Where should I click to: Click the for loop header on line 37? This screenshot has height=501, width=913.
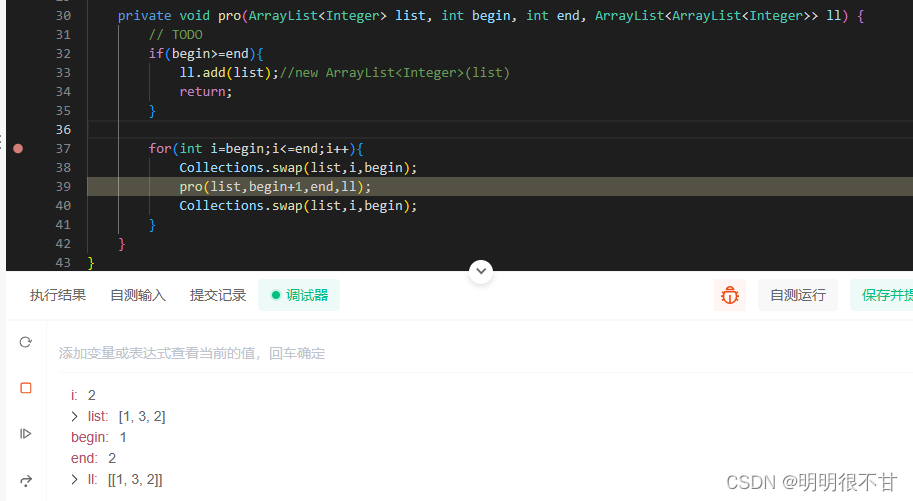256,149
